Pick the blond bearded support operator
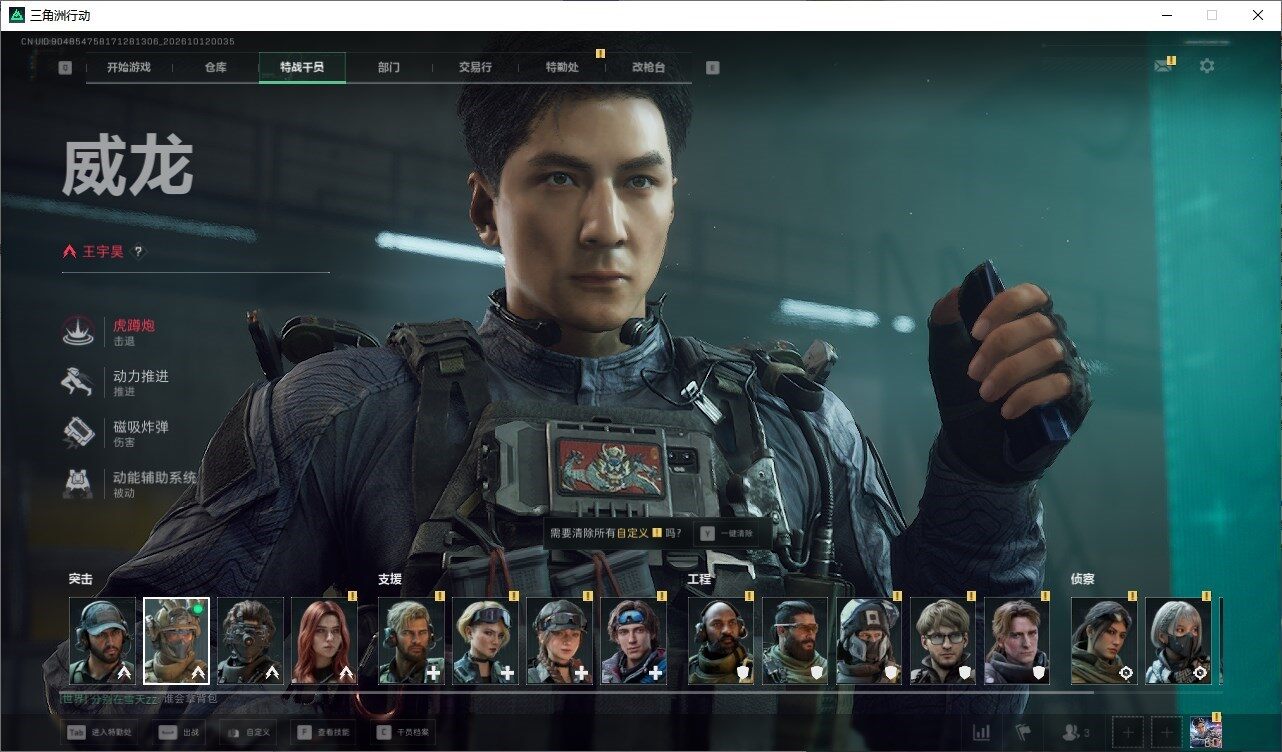 411,641
